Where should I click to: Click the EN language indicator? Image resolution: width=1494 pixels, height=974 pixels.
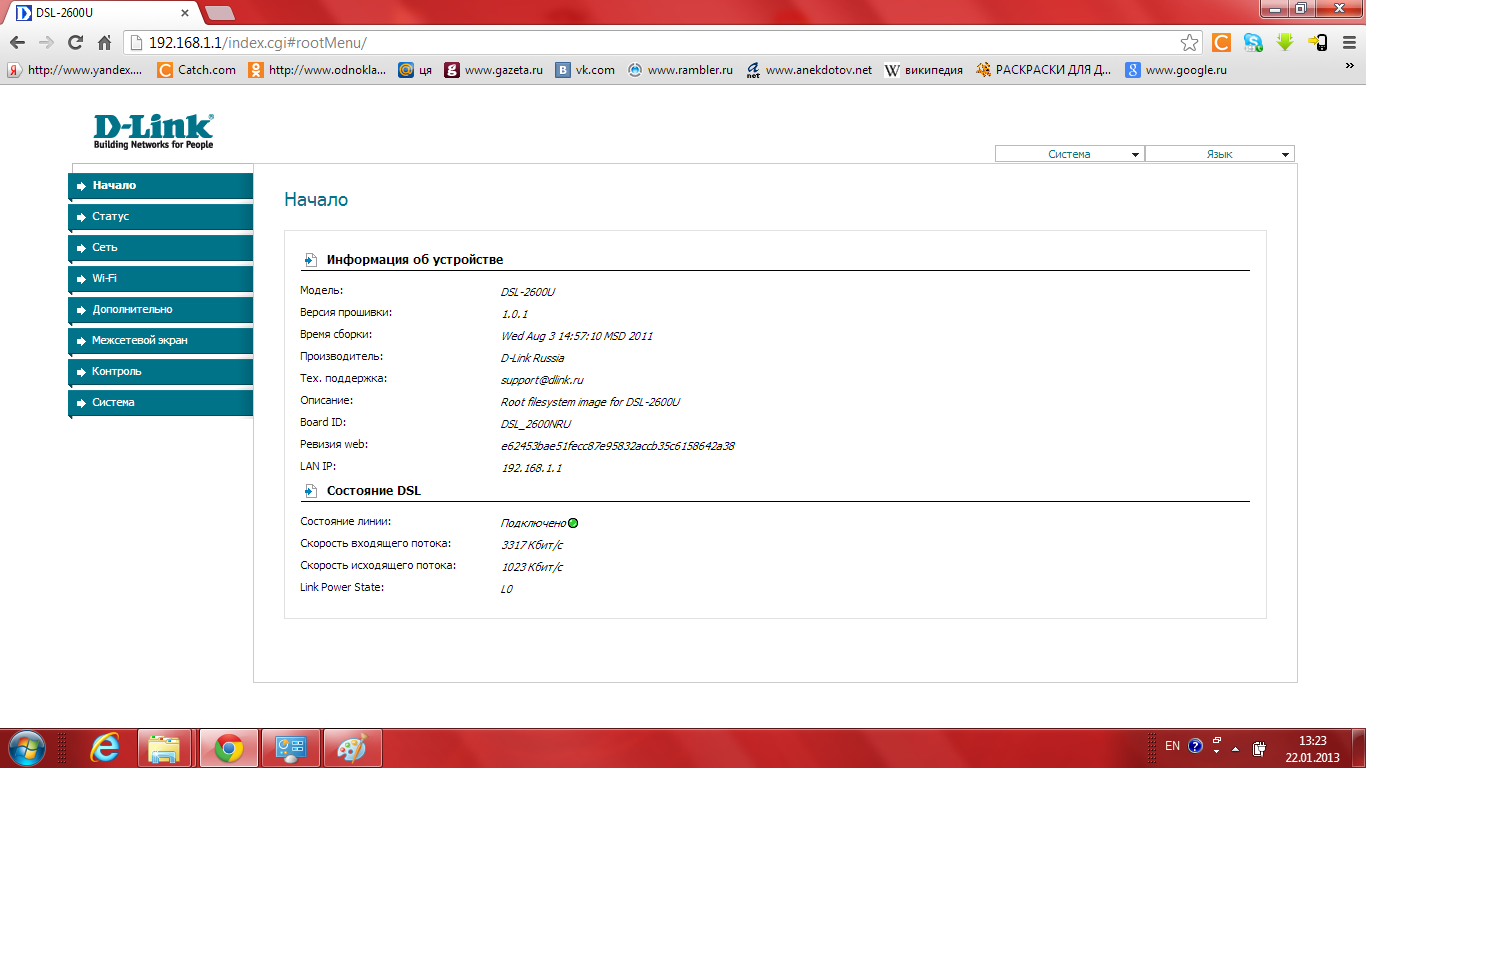[1172, 746]
